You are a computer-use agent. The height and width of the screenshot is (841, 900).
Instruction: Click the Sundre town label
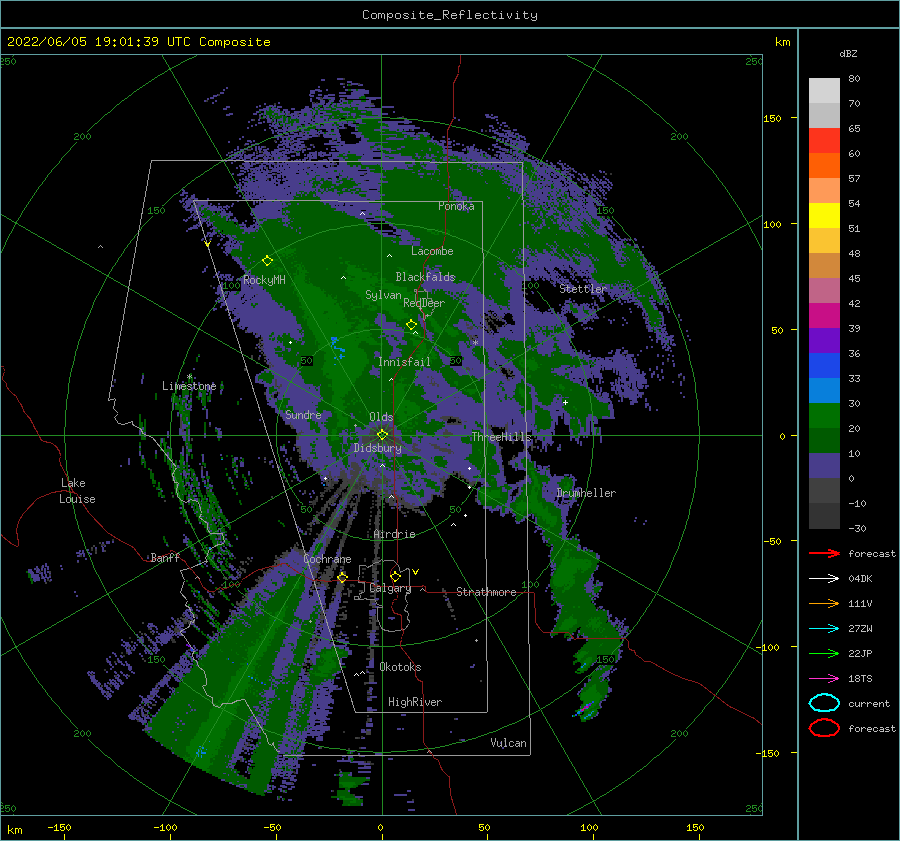point(303,414)
